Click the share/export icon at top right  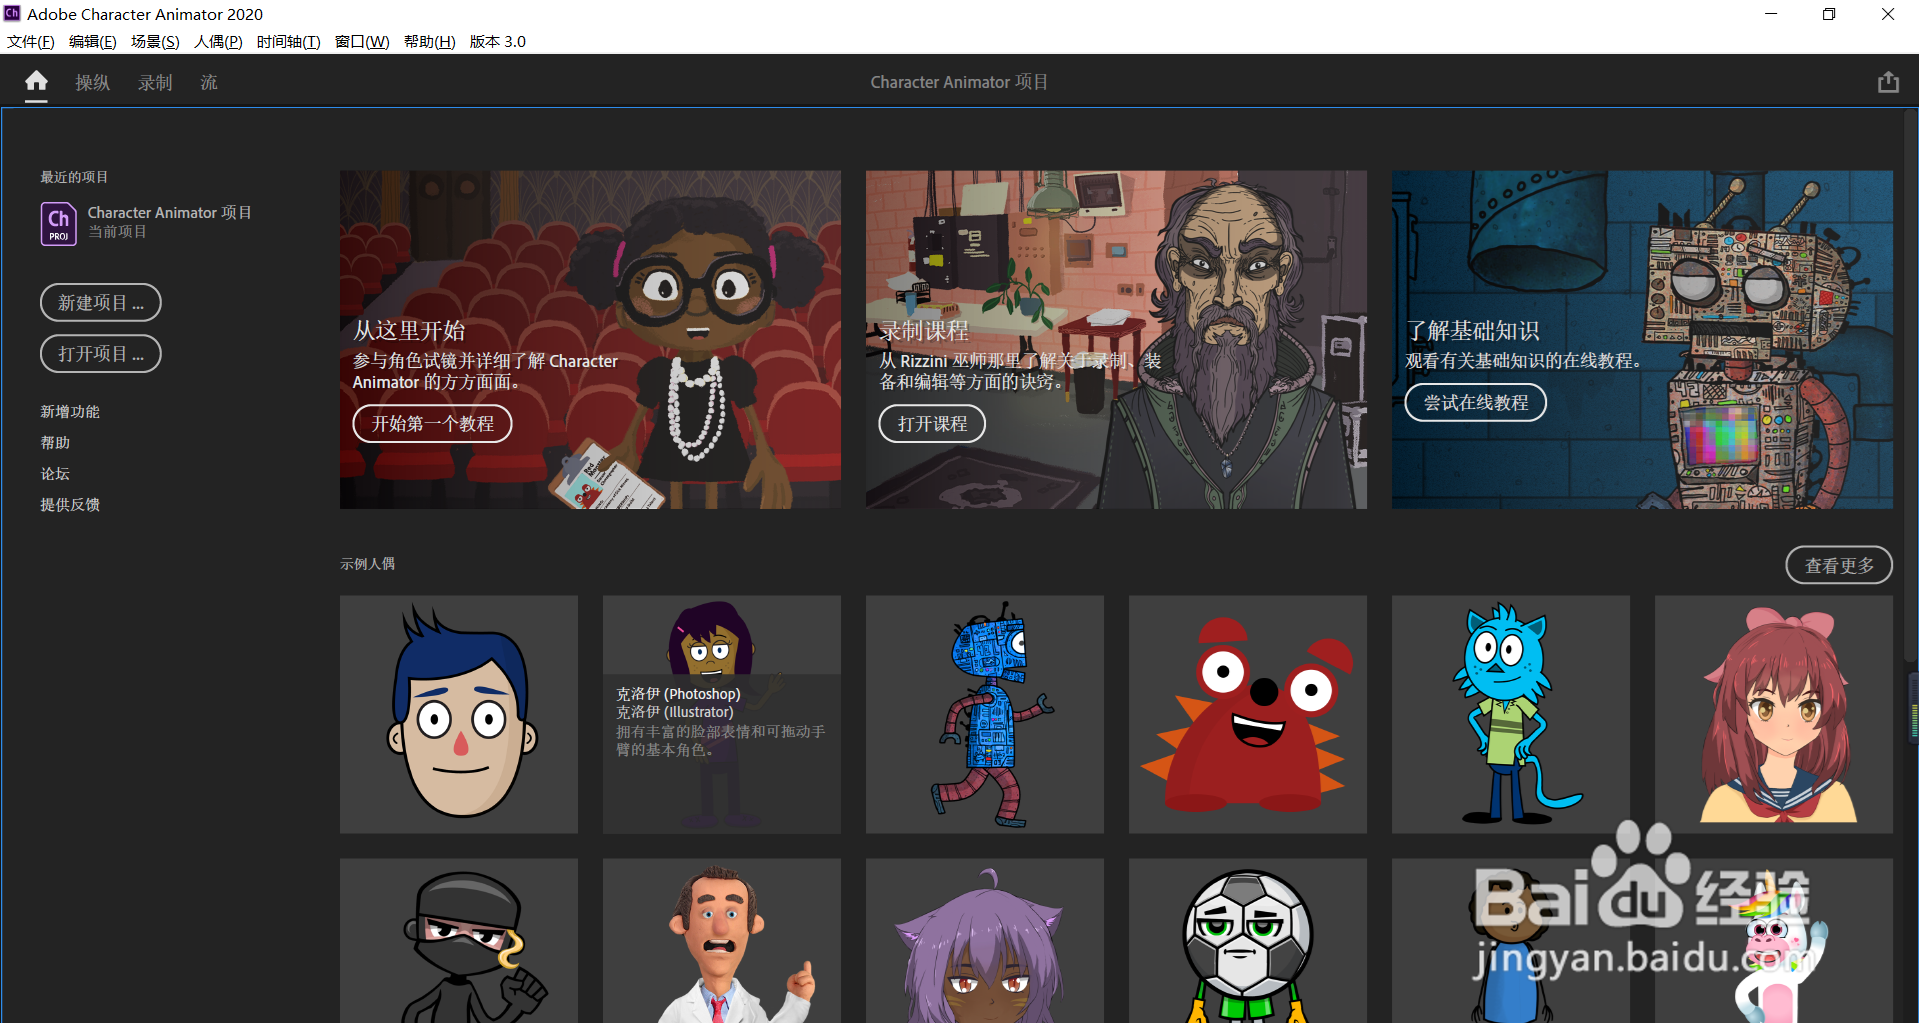coord(1887,82)
